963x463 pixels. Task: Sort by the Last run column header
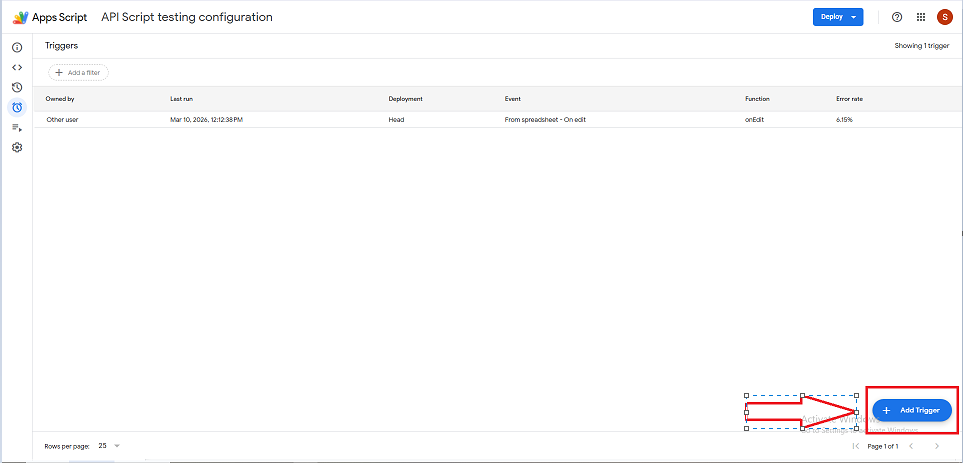[181, 99]
